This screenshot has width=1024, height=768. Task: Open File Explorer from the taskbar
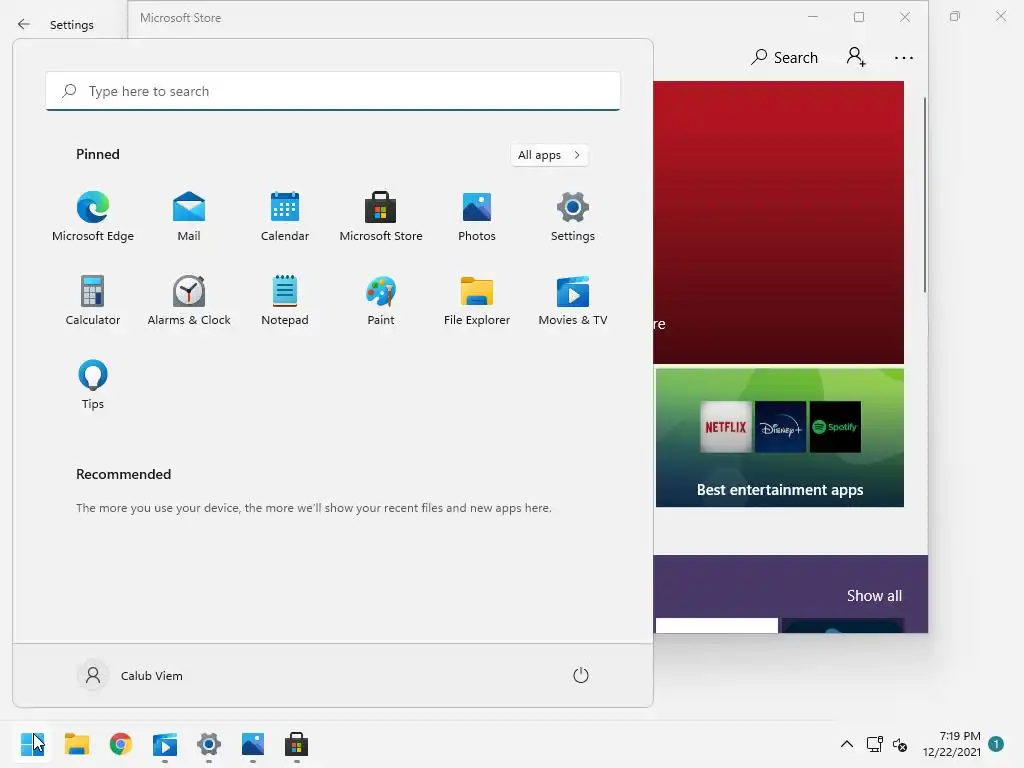(x=76, y=744)
